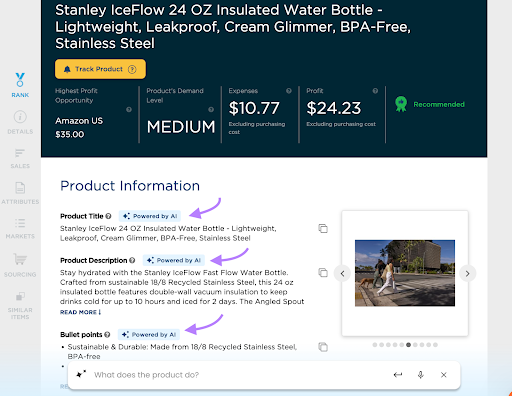Expand description with READ MORE link

pos(80,312)
